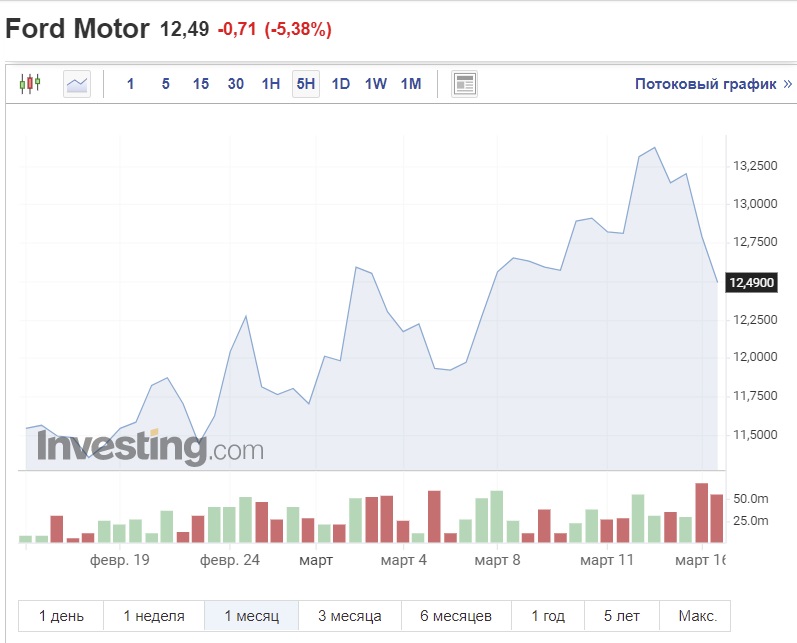797x643 pixels.
Task: Click the 12,7500 axis label
Action: (x=755, y=242)
